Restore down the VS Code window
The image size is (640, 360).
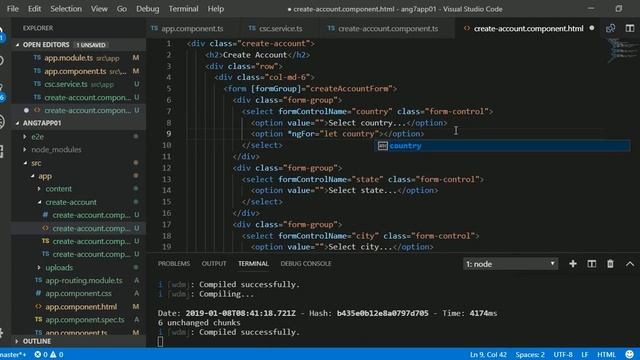pos(619,9)
